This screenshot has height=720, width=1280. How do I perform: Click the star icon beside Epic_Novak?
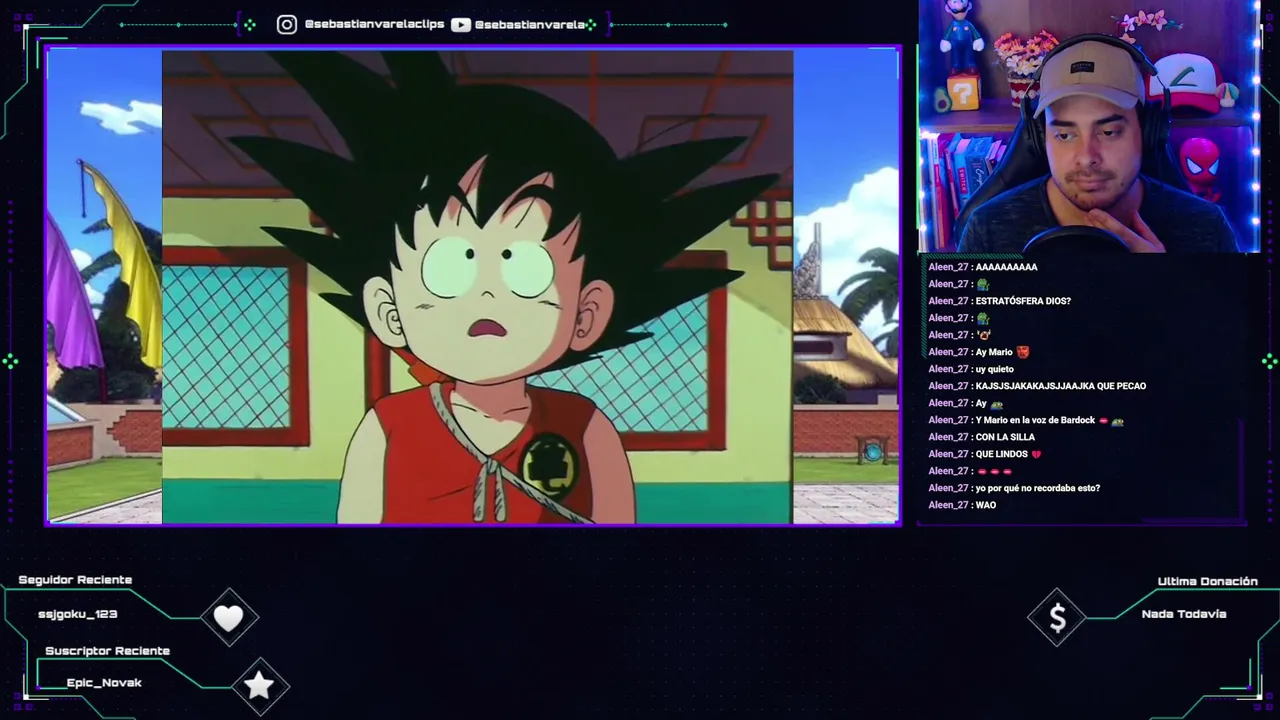pos(259,685)
